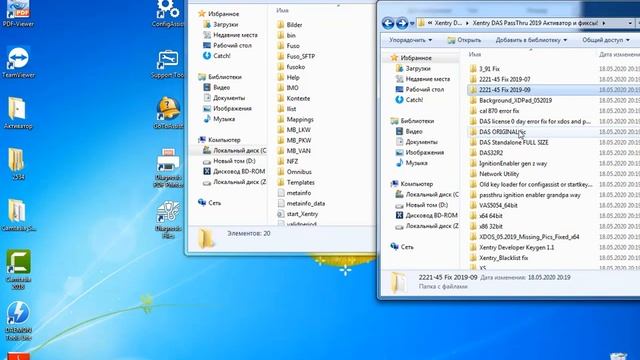Select the Diagnosis Files desktop icon
Image resolution: width=640 pixels, height=360 pixels.
168,219
